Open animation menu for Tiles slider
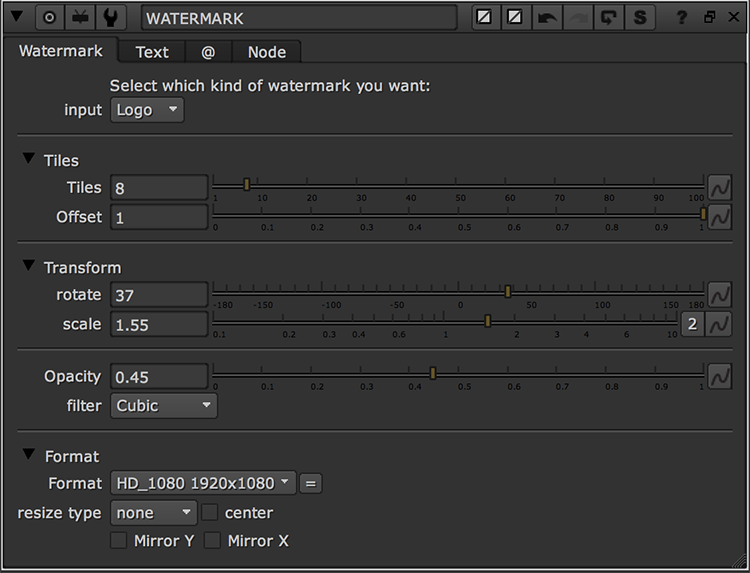750x573 pixels. point(720,187)
